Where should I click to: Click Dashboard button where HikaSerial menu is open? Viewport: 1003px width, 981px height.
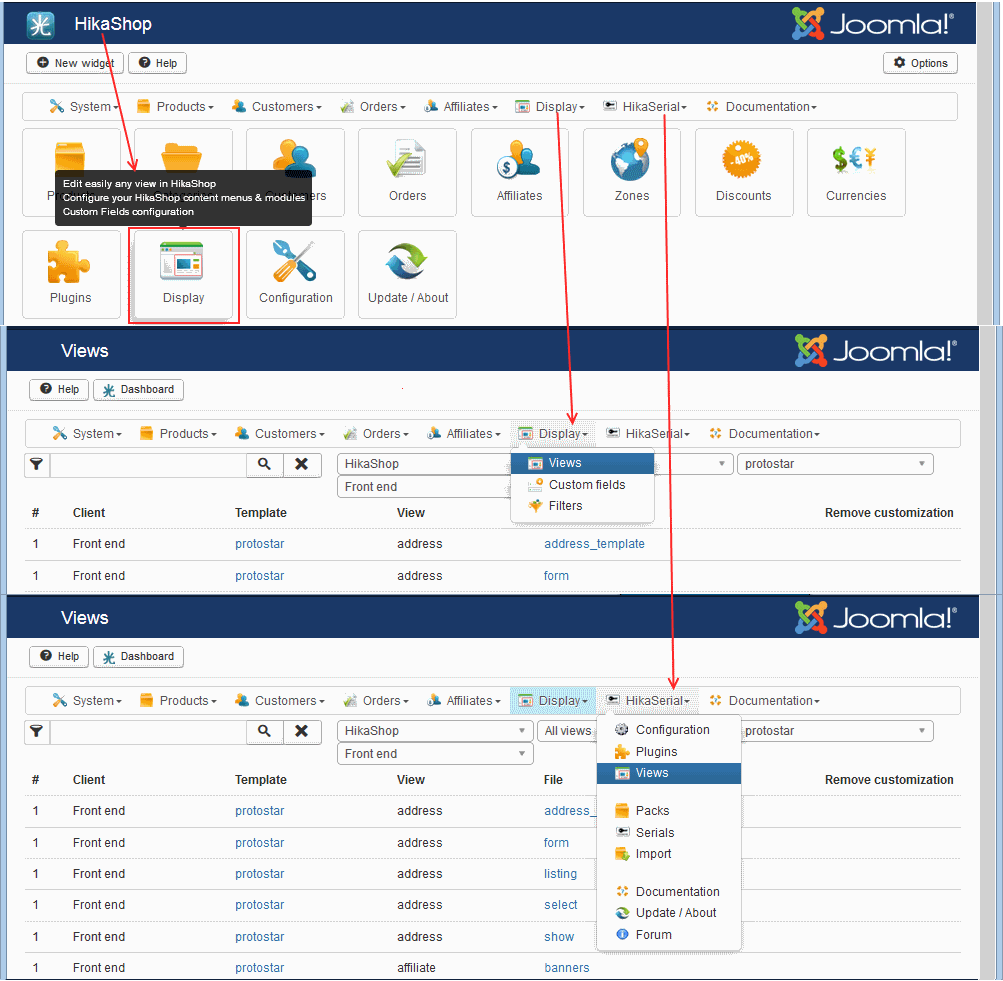139,657
